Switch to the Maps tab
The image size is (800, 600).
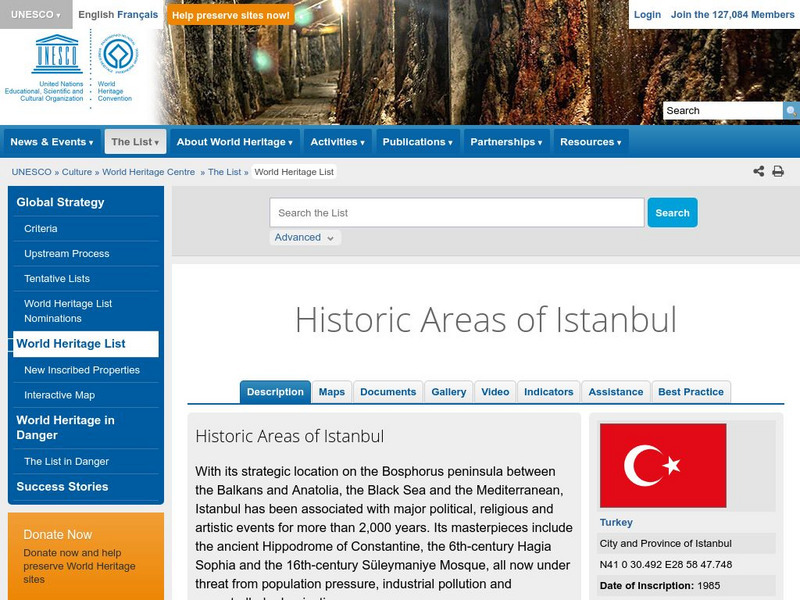tap(332, 392)
